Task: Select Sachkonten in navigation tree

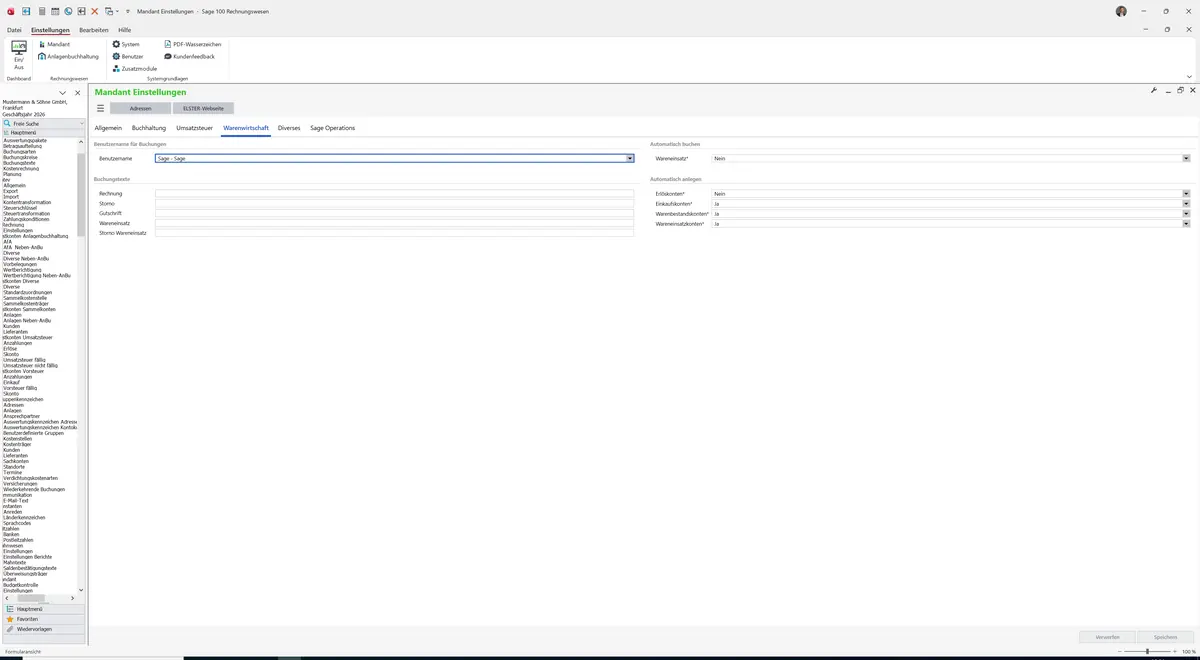Action: click(17, 461)
